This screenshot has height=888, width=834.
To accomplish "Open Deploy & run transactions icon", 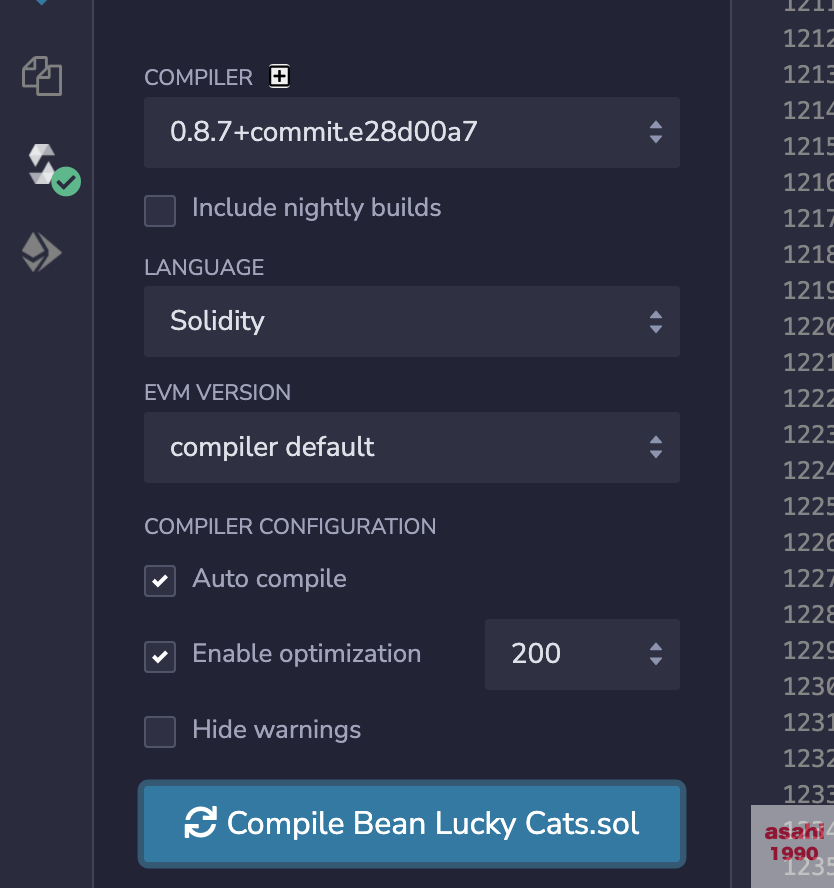I will point(42,253).
